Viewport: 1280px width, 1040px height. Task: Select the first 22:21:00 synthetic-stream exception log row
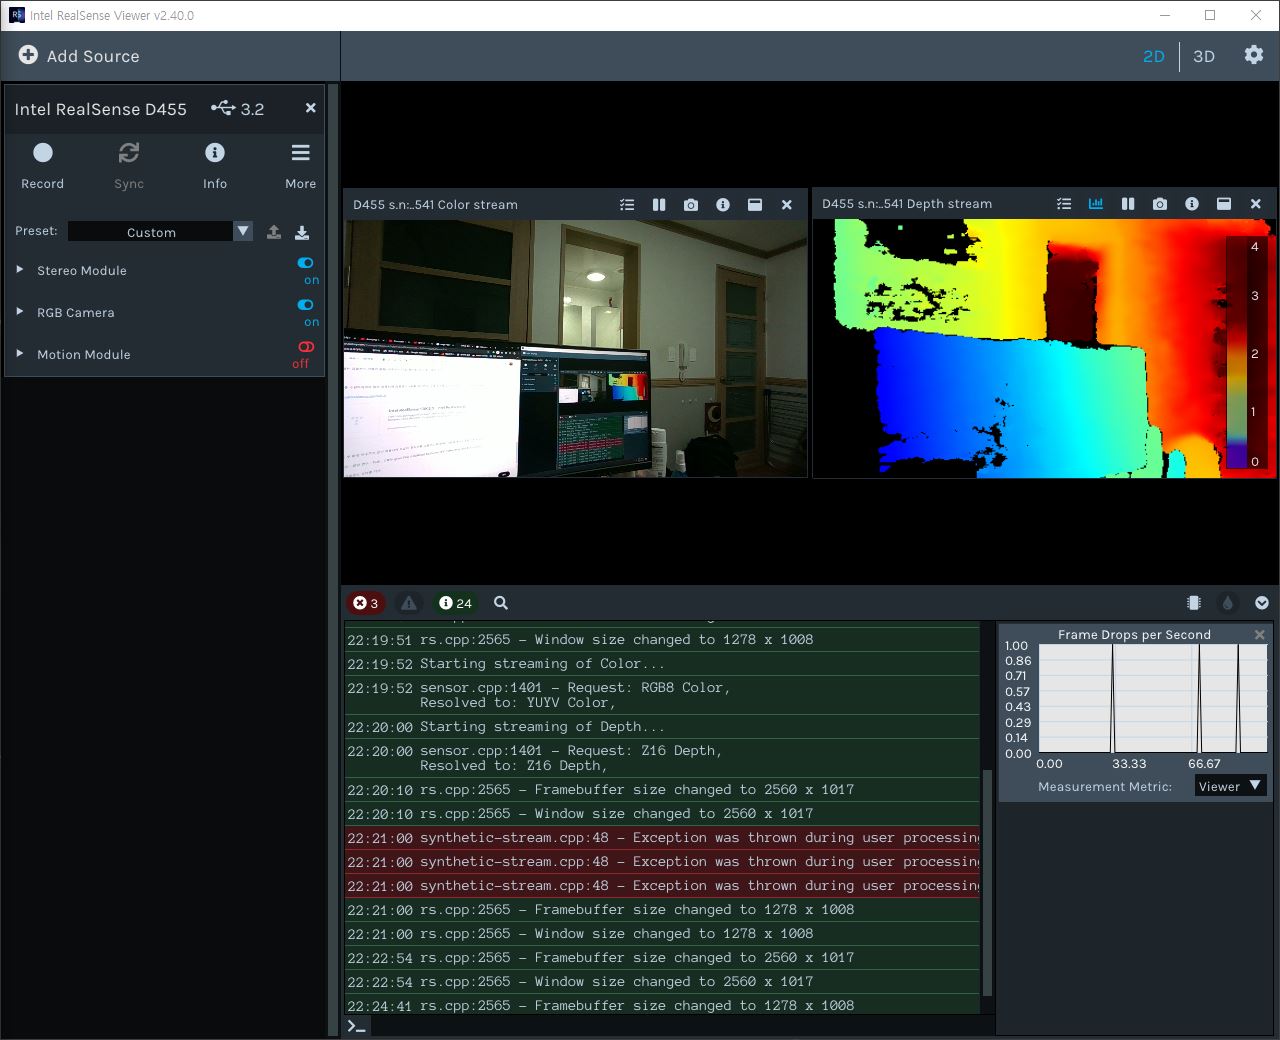coord(662,838)
